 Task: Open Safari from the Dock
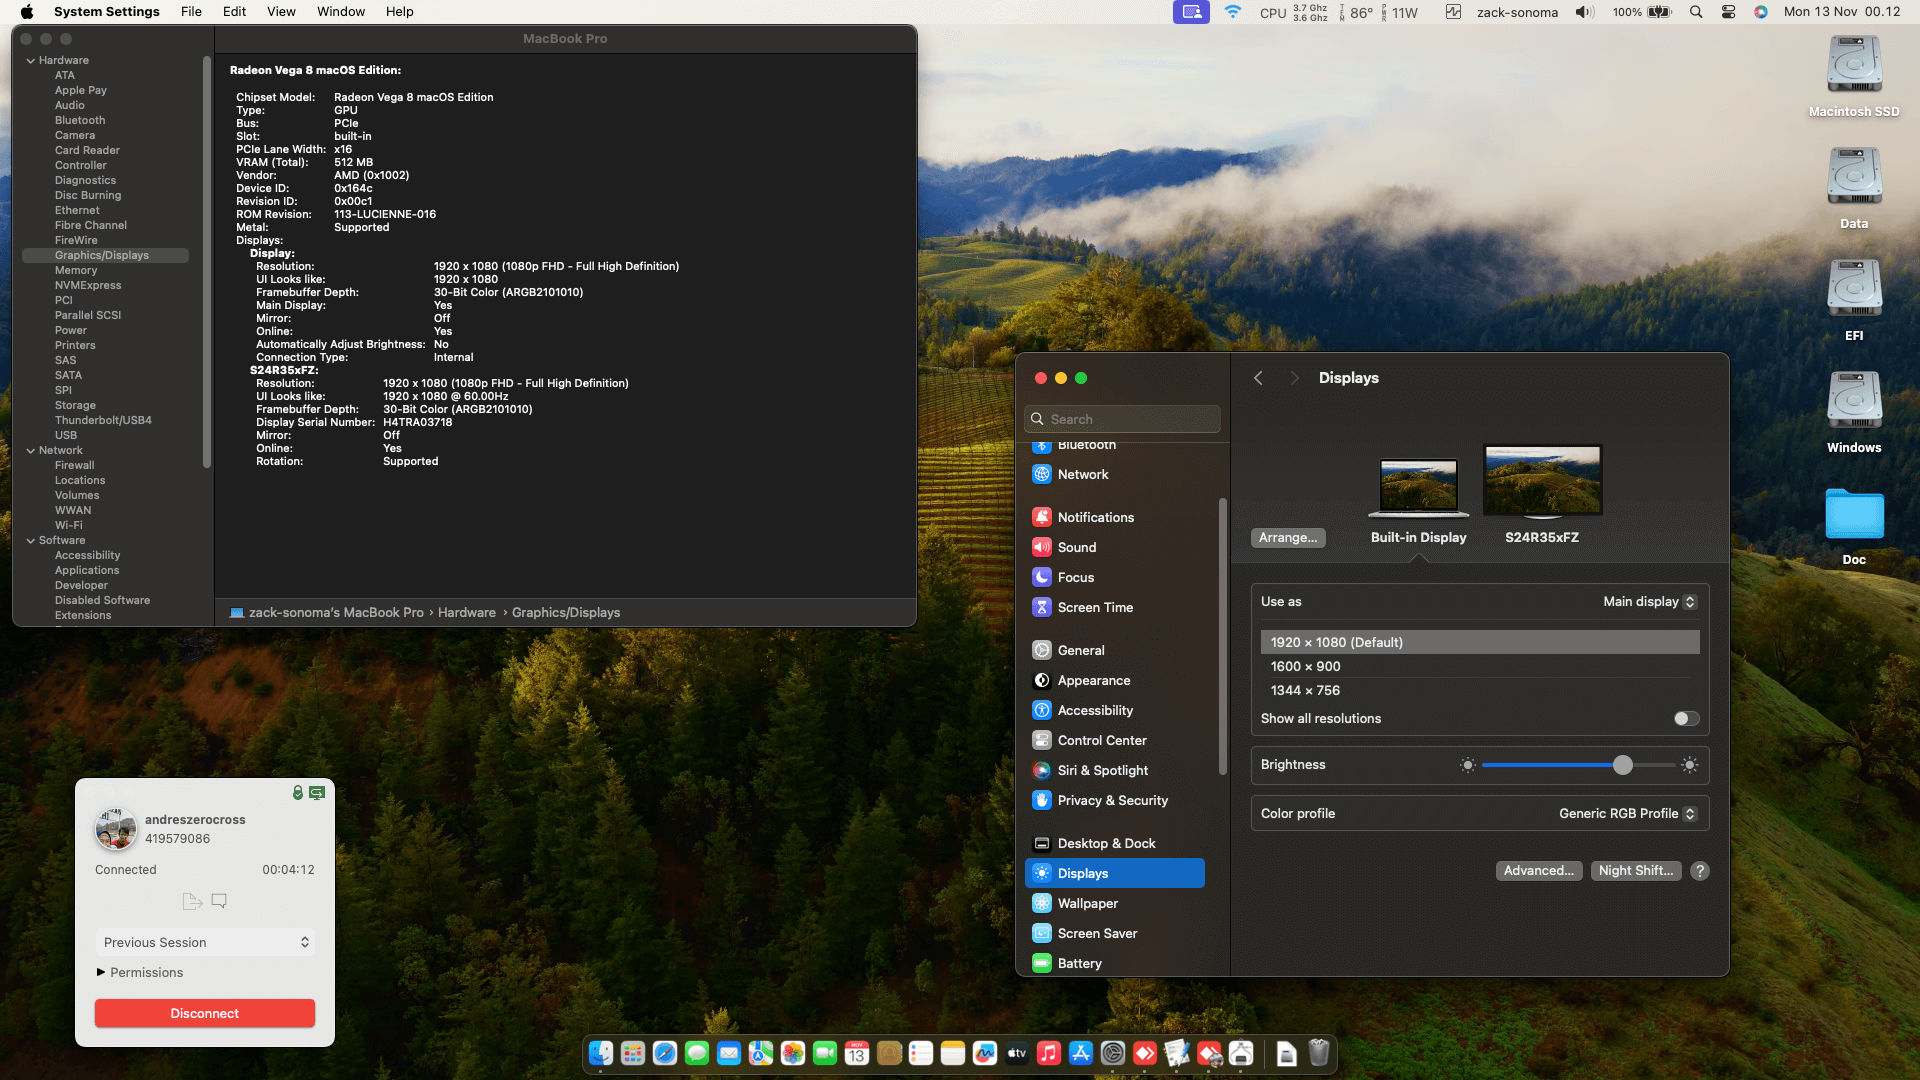[665, 1053]
